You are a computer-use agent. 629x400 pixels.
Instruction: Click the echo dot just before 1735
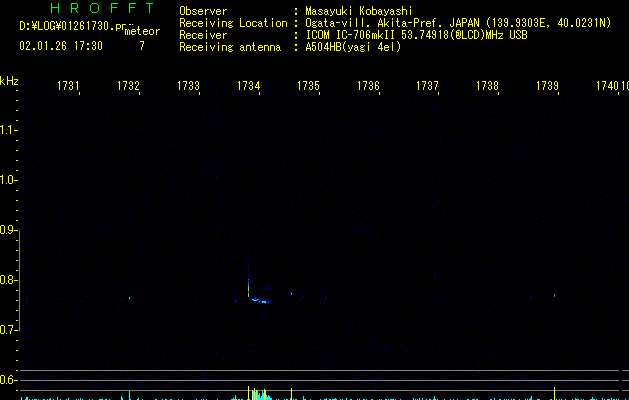click(x=292, y=294)
